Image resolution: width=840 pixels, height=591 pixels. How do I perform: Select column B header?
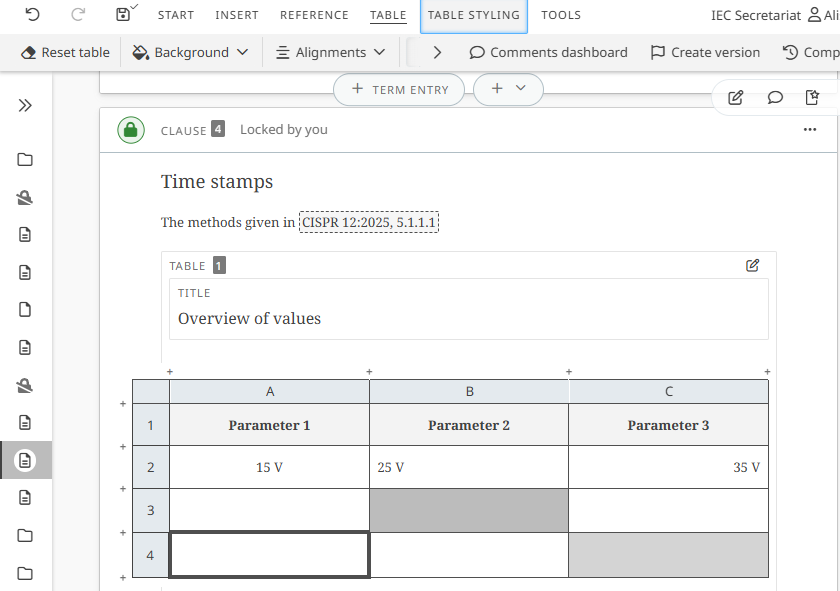click(x=469, y=392)
